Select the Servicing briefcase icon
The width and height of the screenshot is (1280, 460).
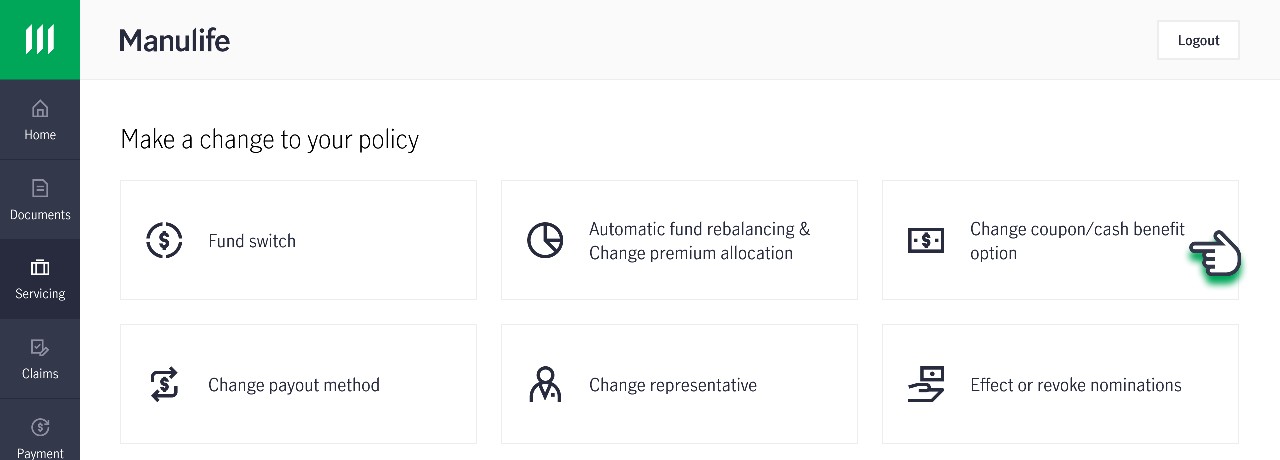coord(40,267)
